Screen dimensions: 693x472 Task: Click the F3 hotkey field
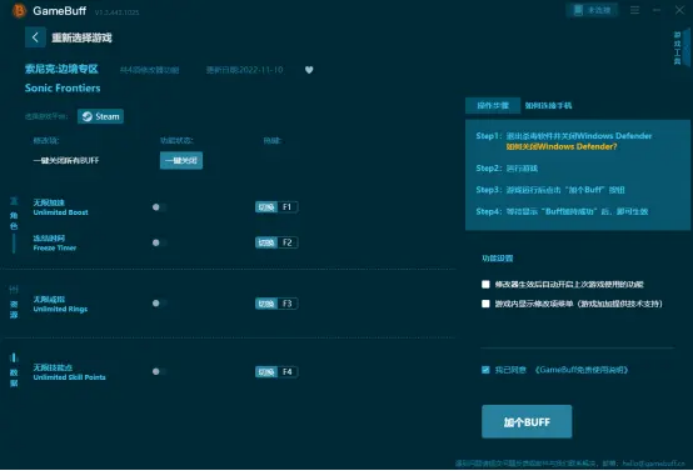tap(287, 304)
